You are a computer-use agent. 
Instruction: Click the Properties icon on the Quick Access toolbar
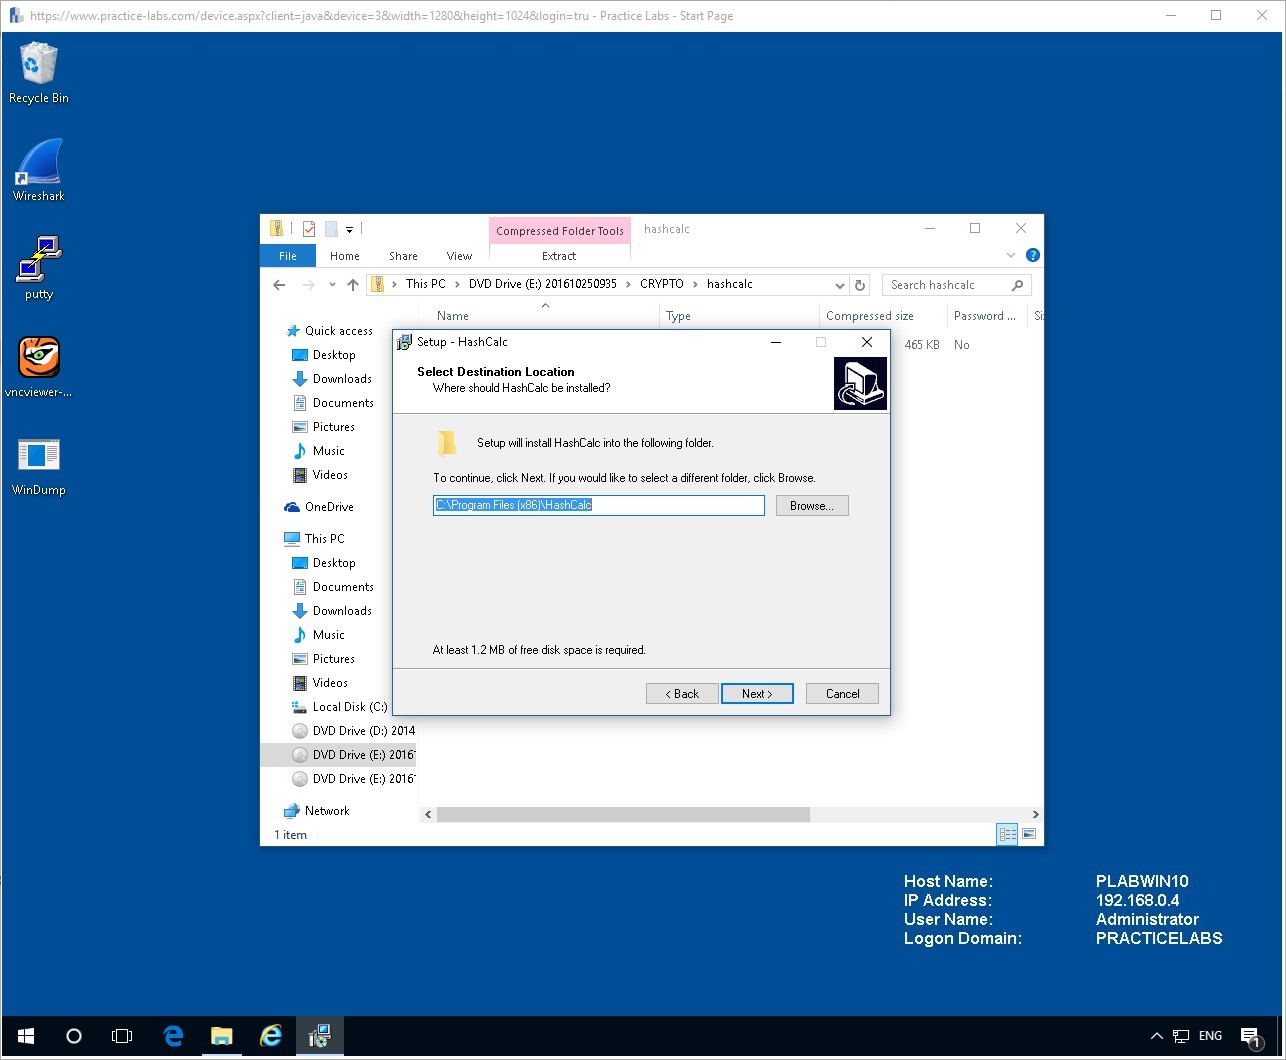(307, 228)
